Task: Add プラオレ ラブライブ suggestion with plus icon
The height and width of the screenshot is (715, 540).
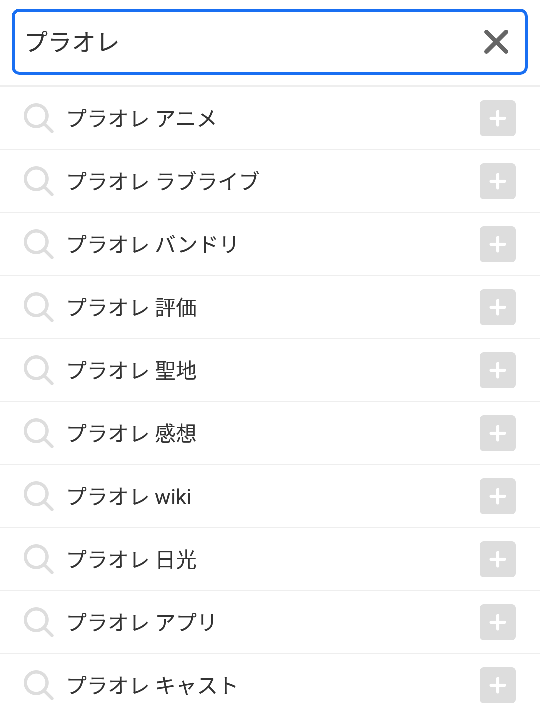Action: point(498,181)
